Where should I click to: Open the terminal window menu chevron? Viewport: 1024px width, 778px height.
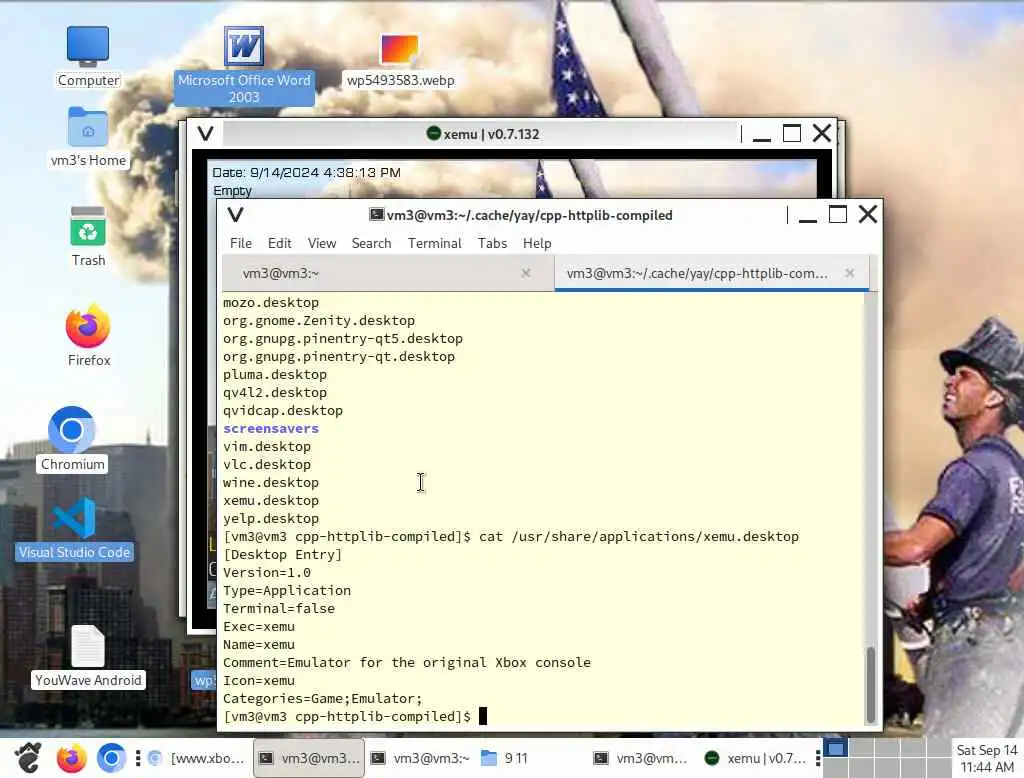[235, 214]
